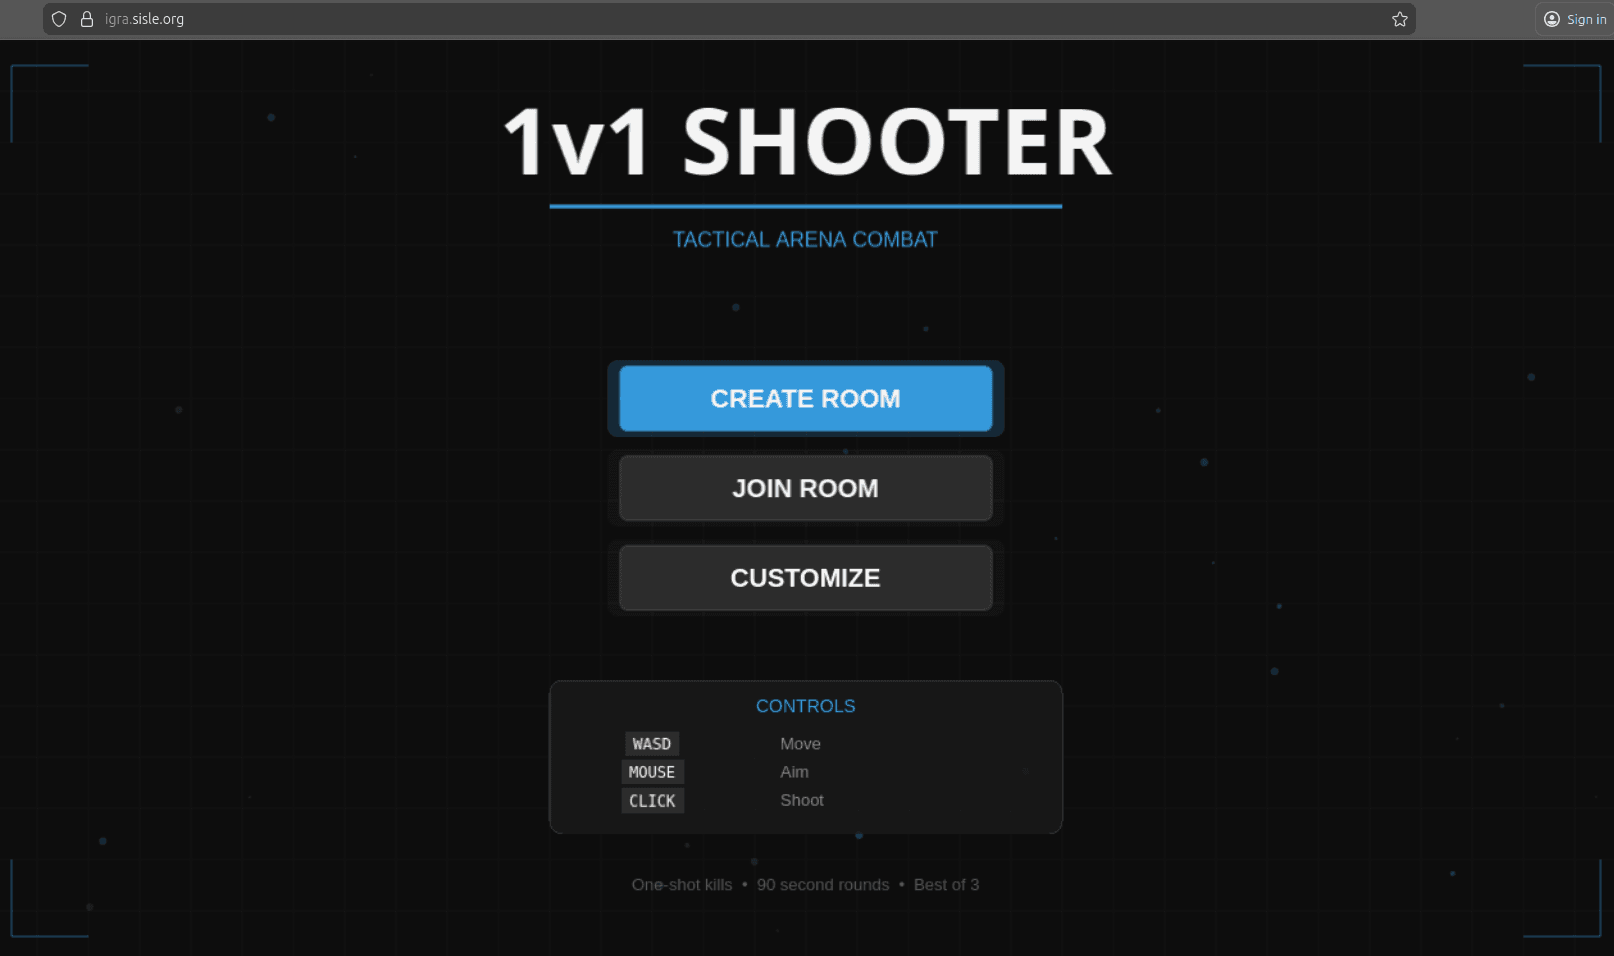Click the shield icon in the address bar
This screenshot has width=1614, height=956.
(x=58, y=18)
